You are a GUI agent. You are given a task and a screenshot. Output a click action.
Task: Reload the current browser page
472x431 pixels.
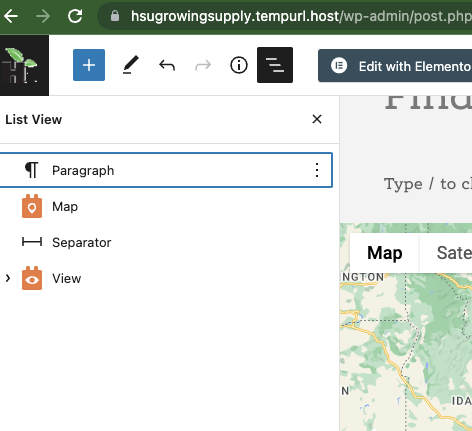pyautogui.click(x=75, y=16)
